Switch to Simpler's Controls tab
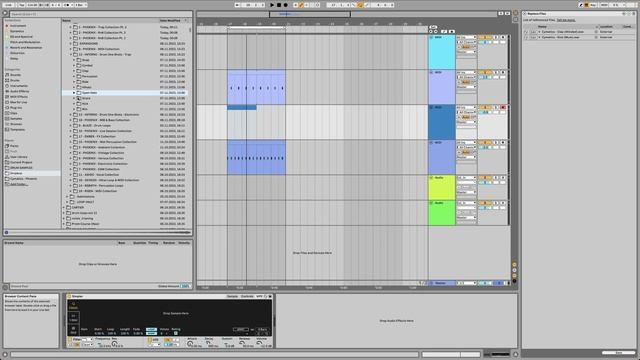This screenshot has width=640, height=360. click(x=247, y=296)
